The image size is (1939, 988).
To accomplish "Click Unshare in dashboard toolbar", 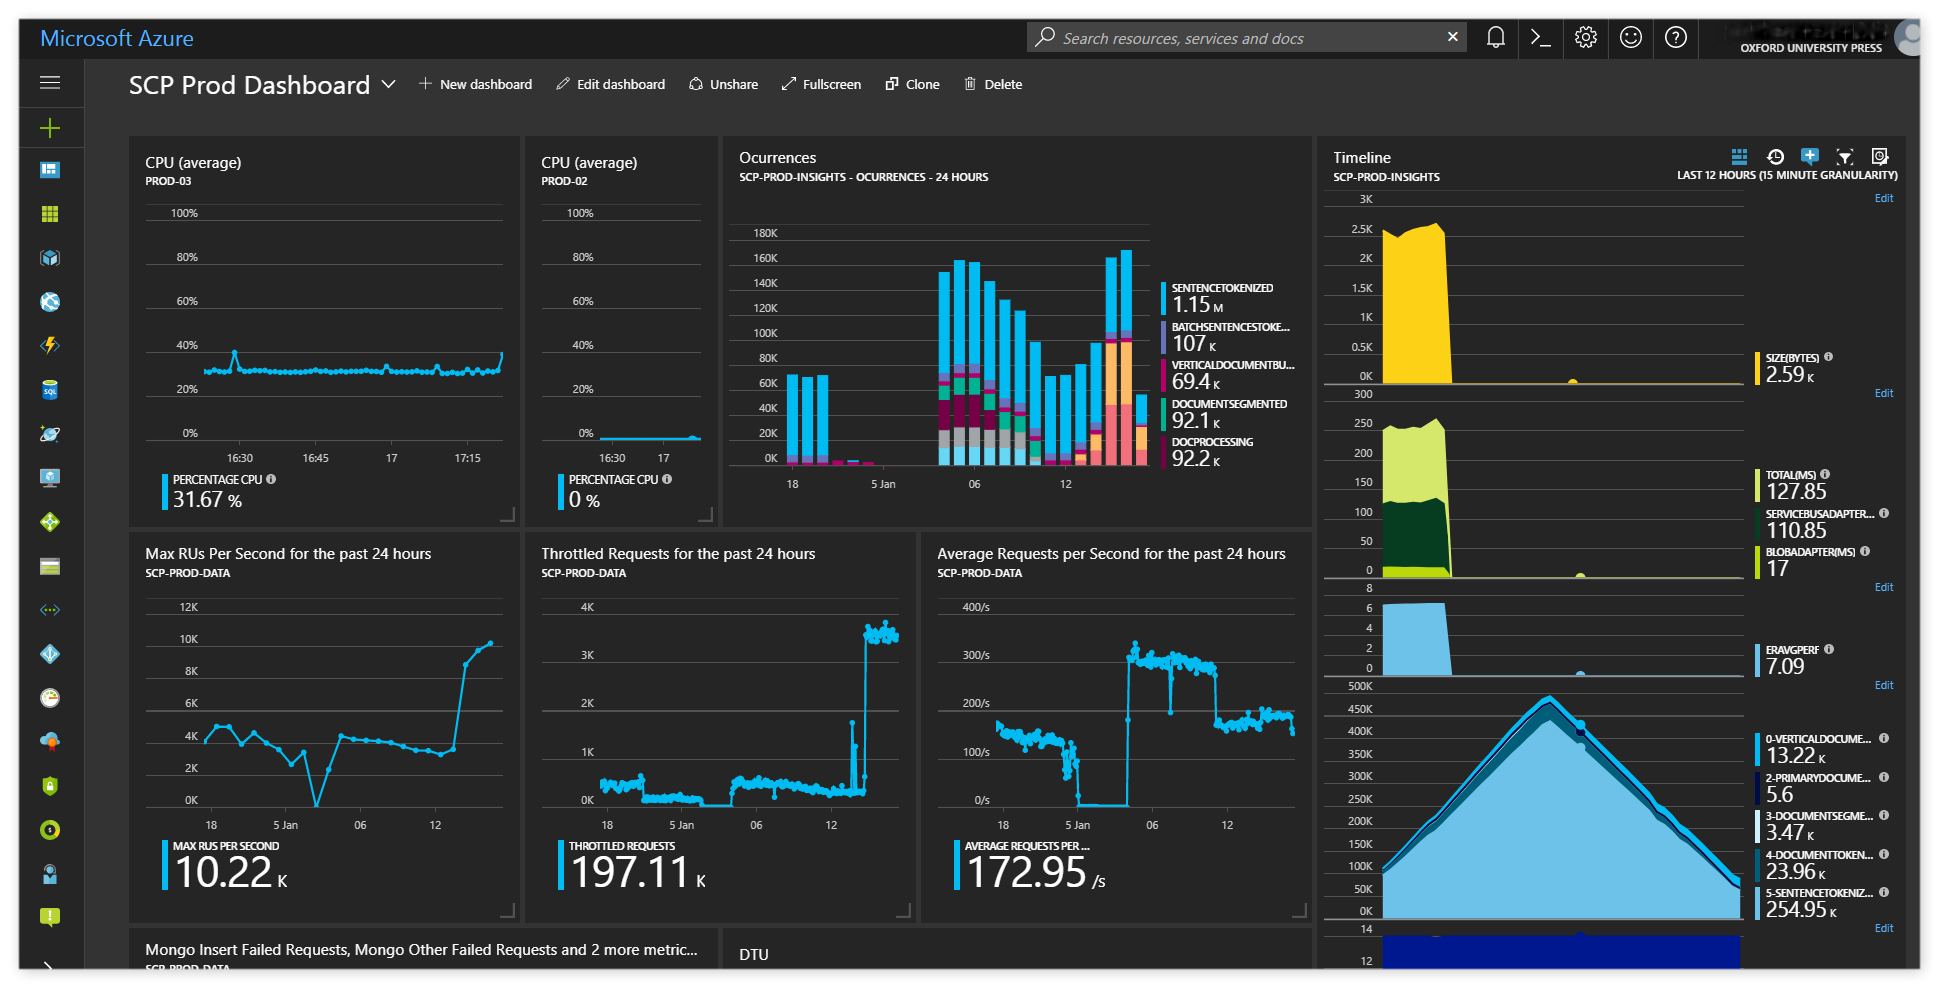I will (723, 84).
